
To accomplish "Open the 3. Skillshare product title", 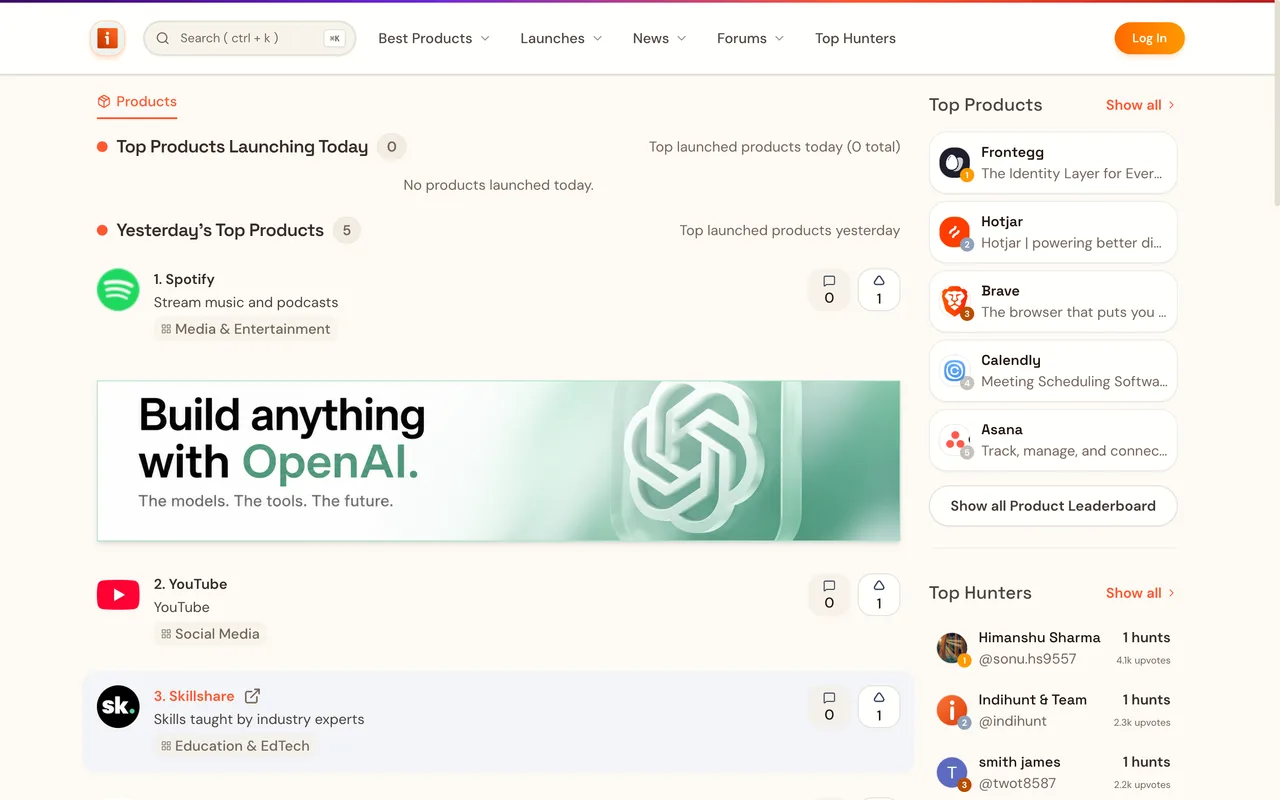I will pos(194,696).
